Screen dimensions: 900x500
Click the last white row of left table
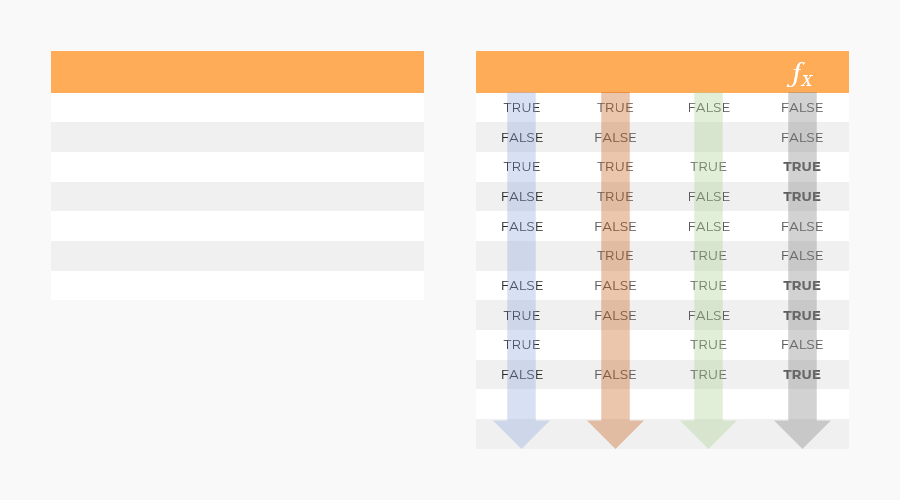coord(237,285)
